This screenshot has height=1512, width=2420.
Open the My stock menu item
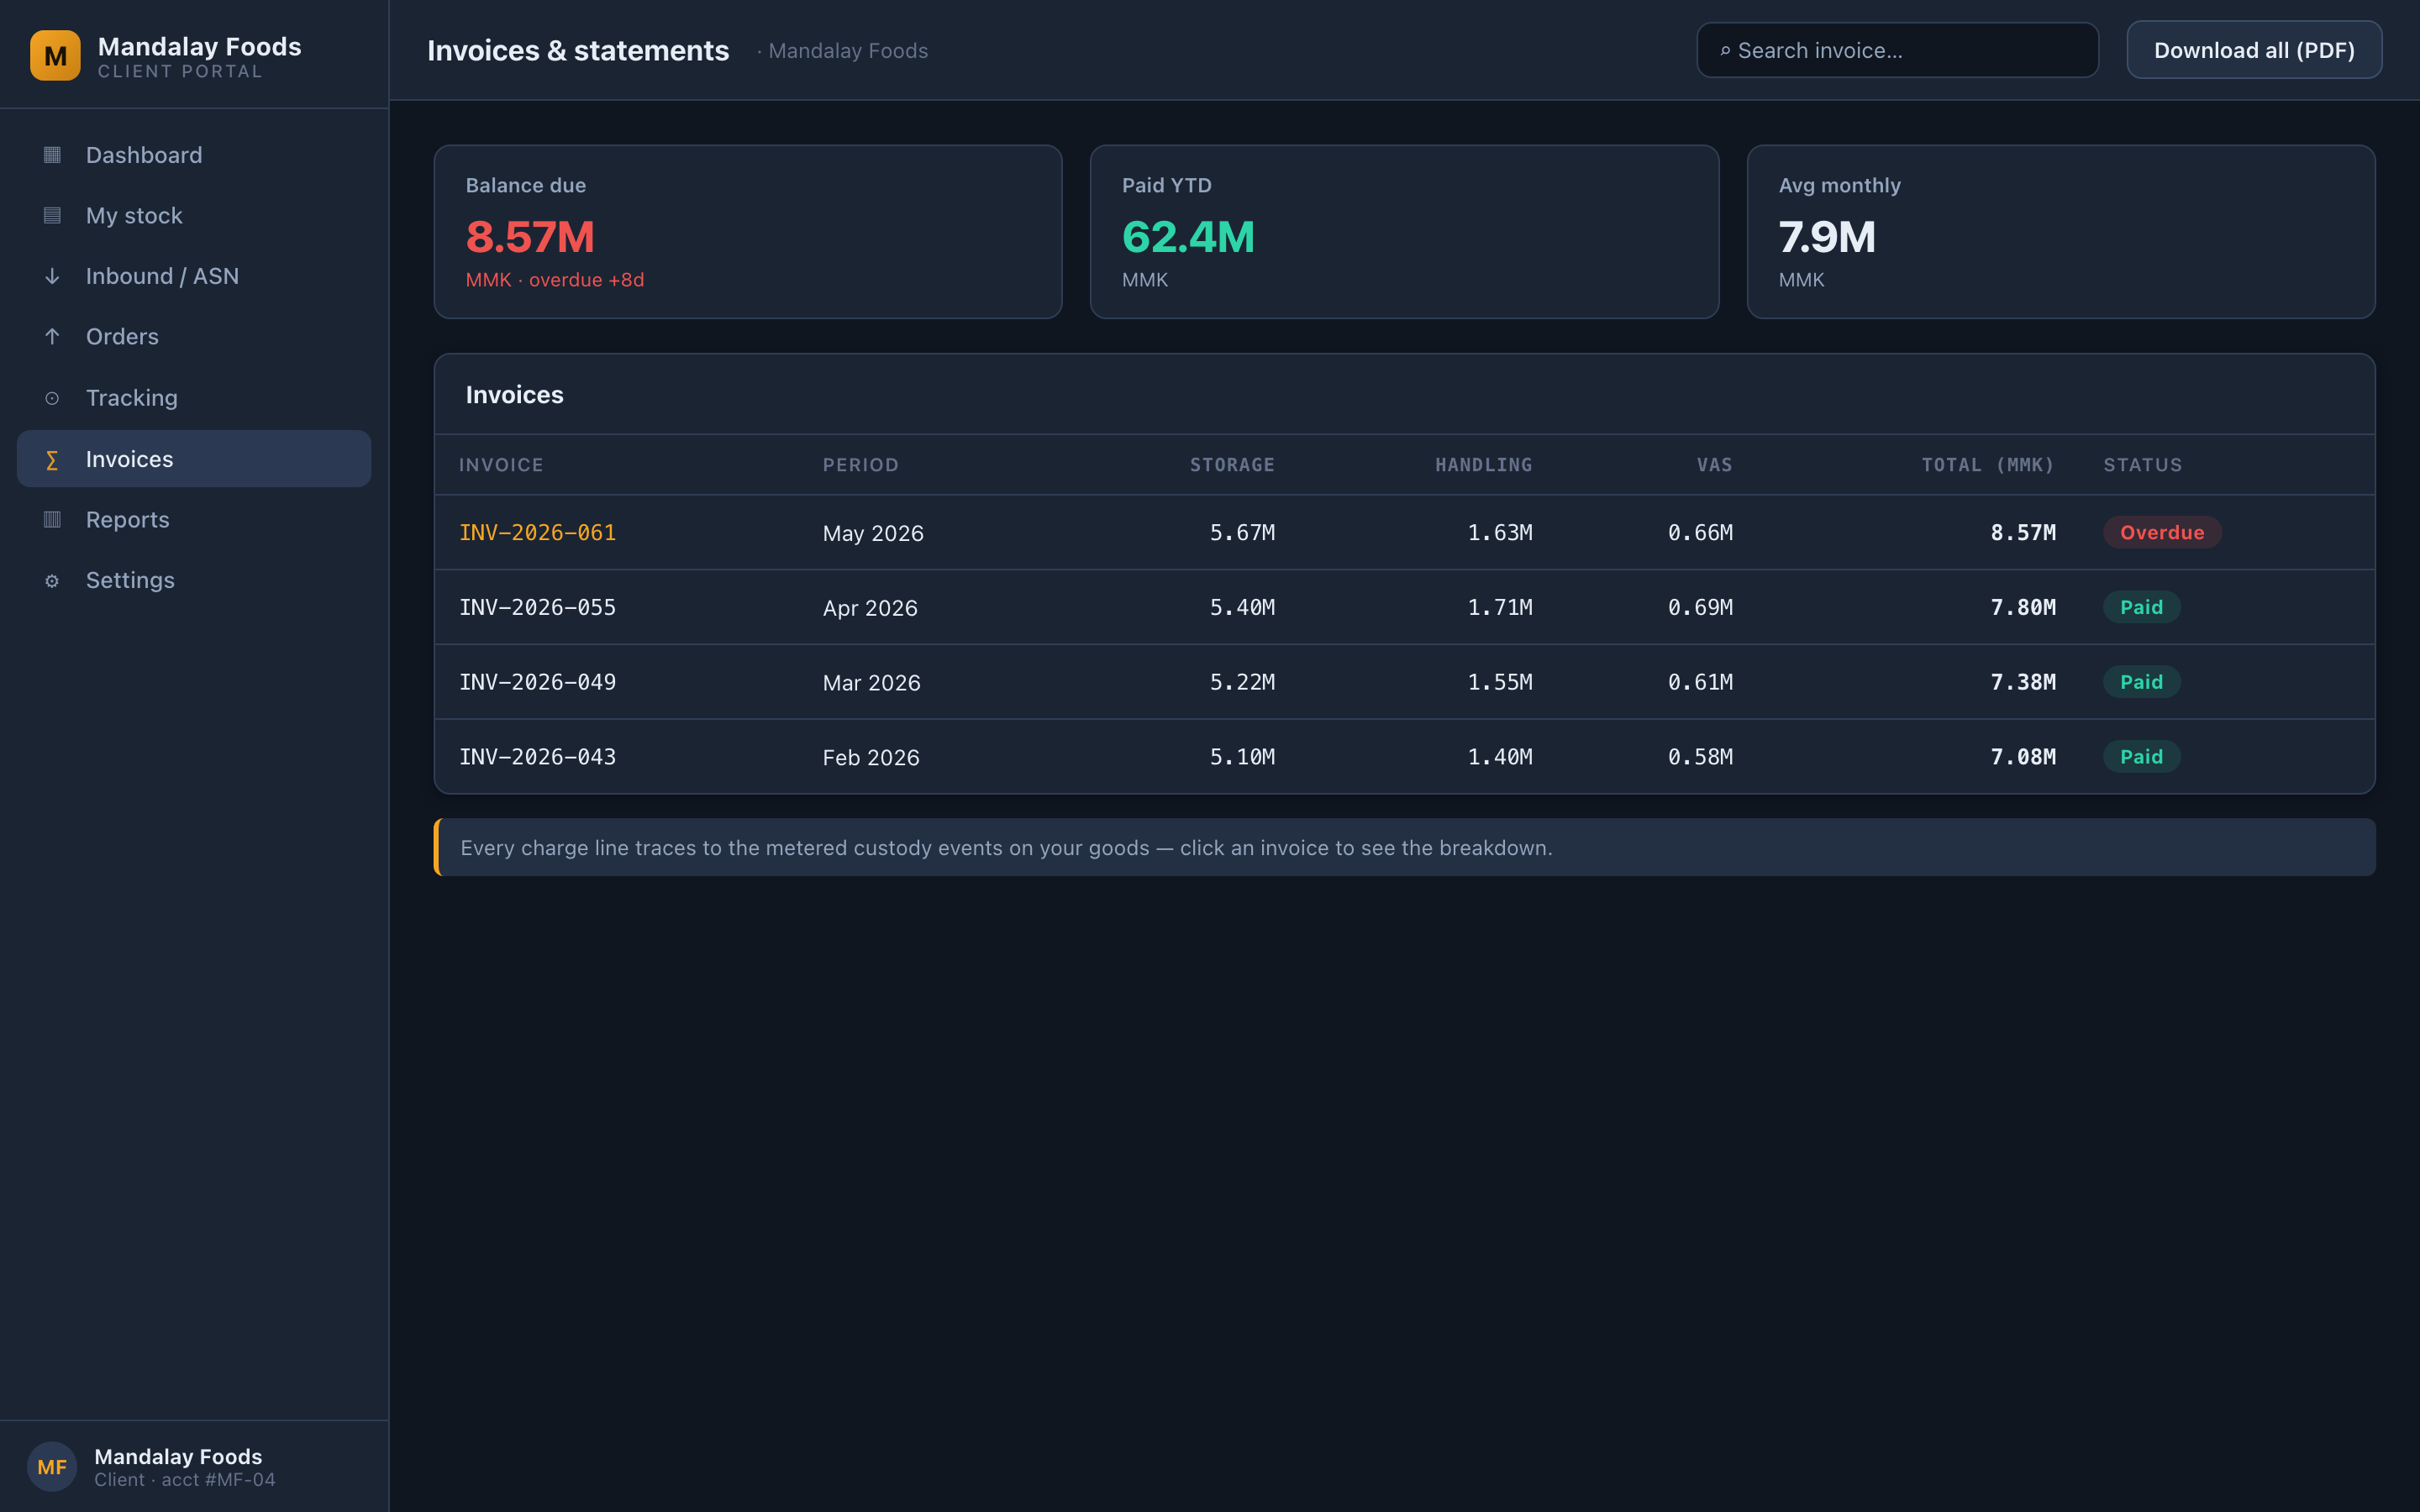pos(194,216)
